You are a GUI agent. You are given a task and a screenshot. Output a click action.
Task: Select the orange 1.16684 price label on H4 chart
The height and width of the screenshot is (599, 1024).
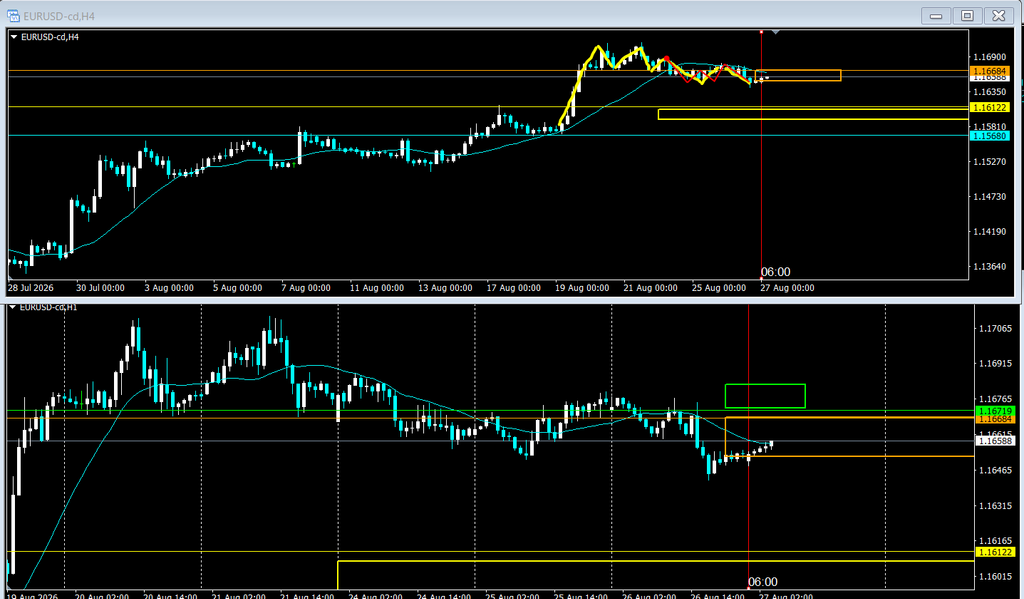click(x=990, y=71)
